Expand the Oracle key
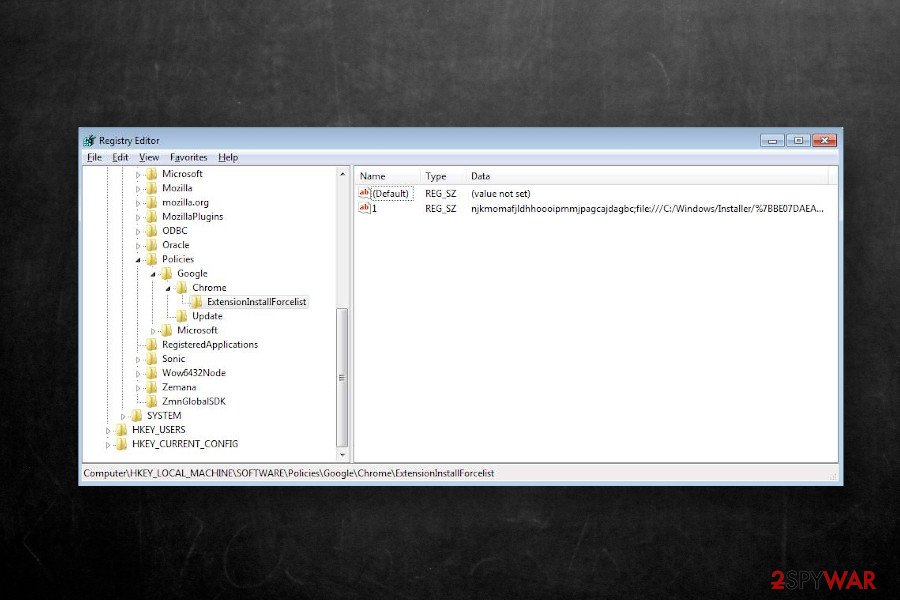Screen dimensions: 900x600 (138, 246)
